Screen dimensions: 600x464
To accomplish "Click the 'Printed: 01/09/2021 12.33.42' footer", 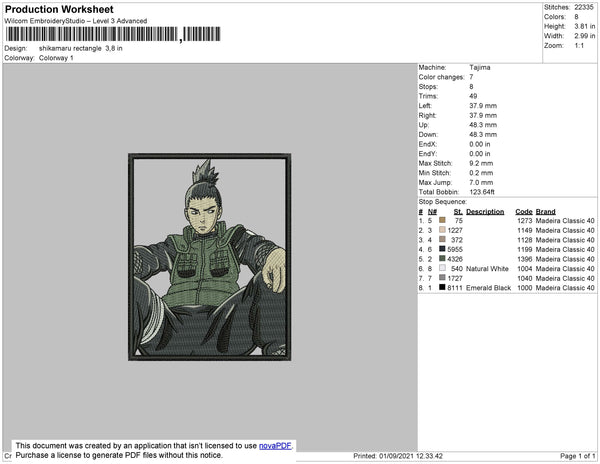I will (x=398, y=456).
